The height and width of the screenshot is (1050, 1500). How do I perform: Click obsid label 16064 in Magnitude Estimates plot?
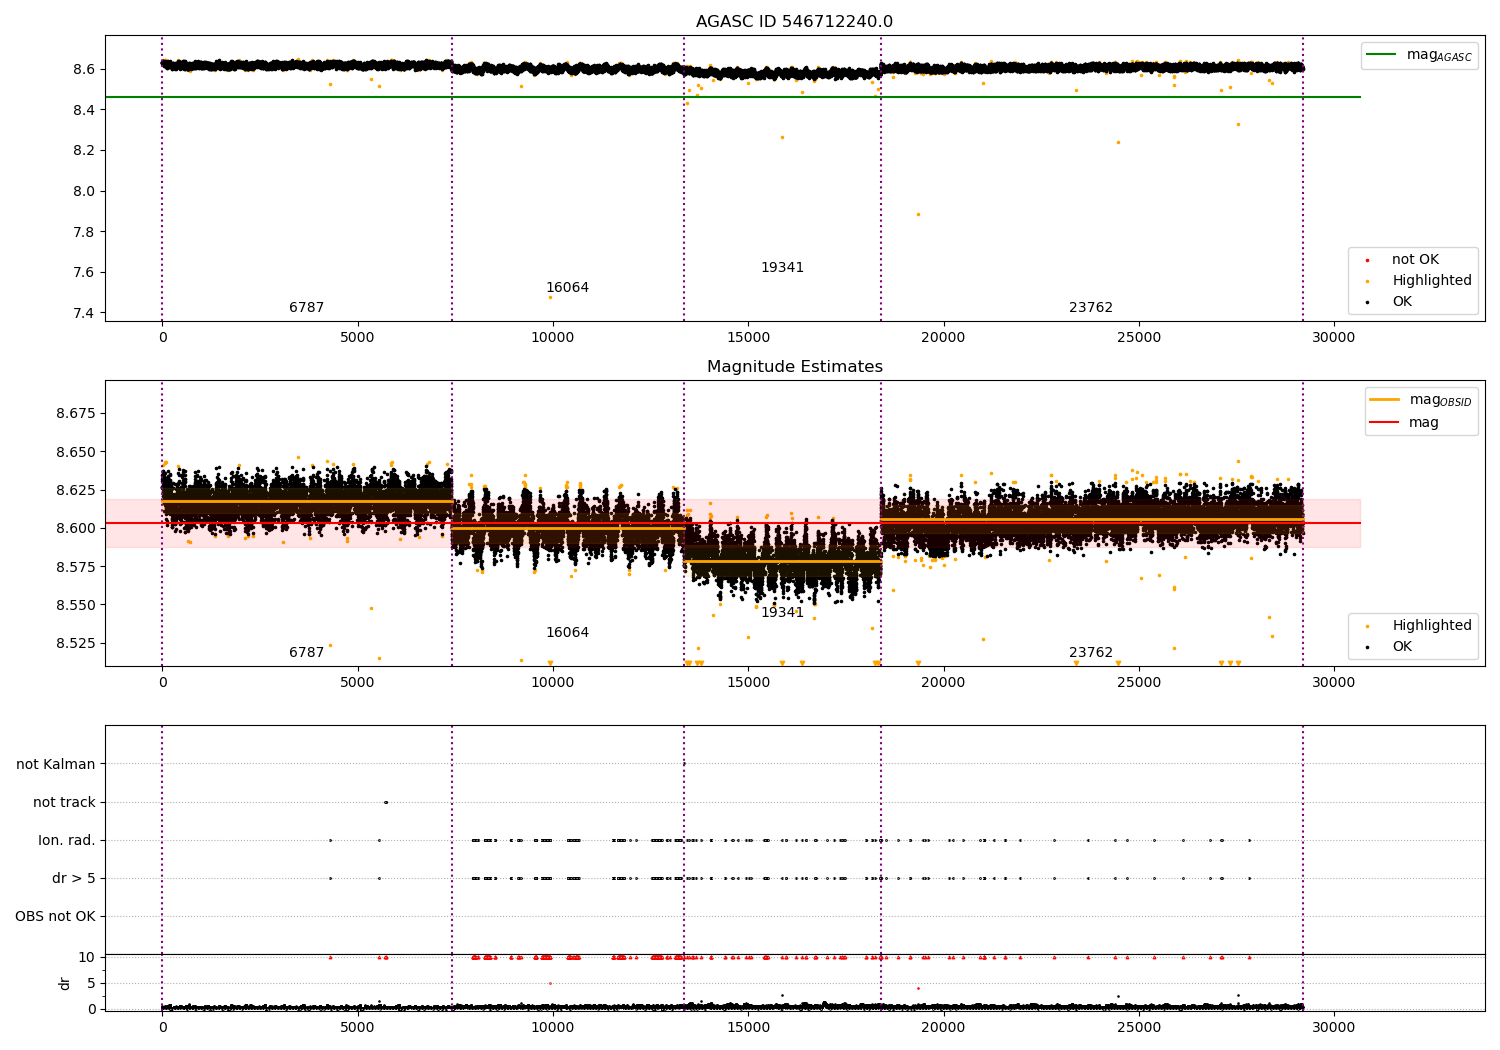pyautogui.click(x=567, y=633)
